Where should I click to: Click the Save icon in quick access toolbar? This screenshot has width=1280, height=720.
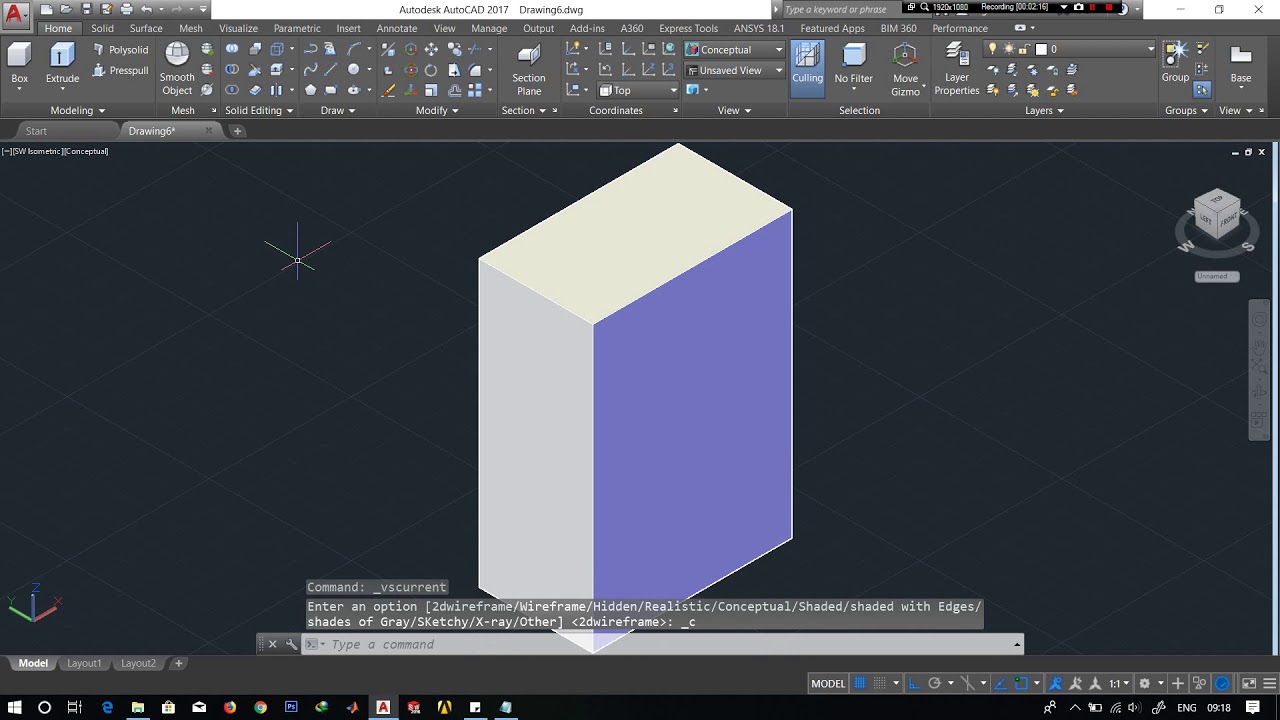coord(87,9)
